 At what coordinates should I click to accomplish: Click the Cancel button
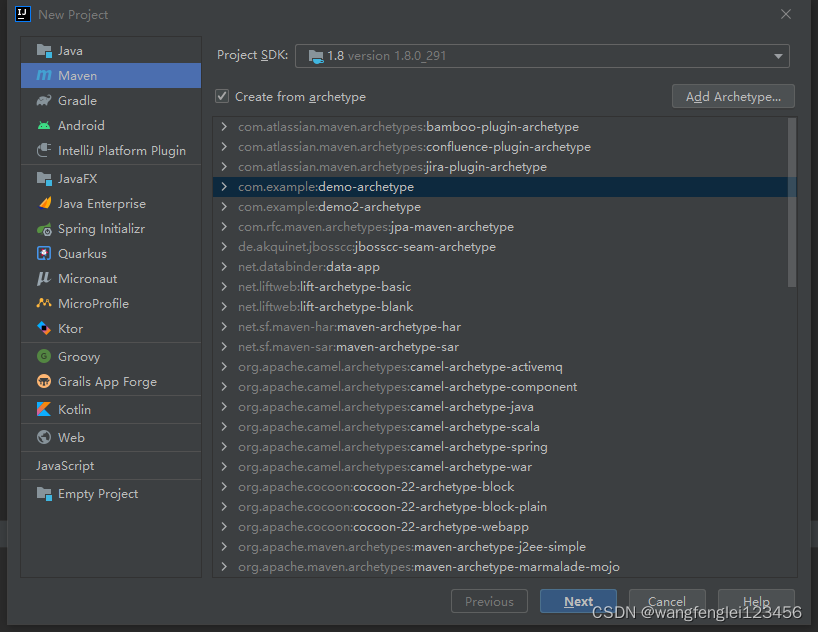[667, 601]
